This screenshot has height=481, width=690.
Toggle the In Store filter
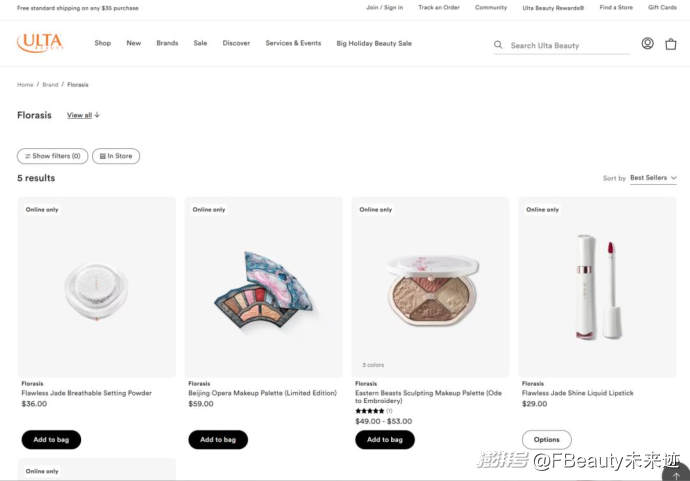[116, 156]
